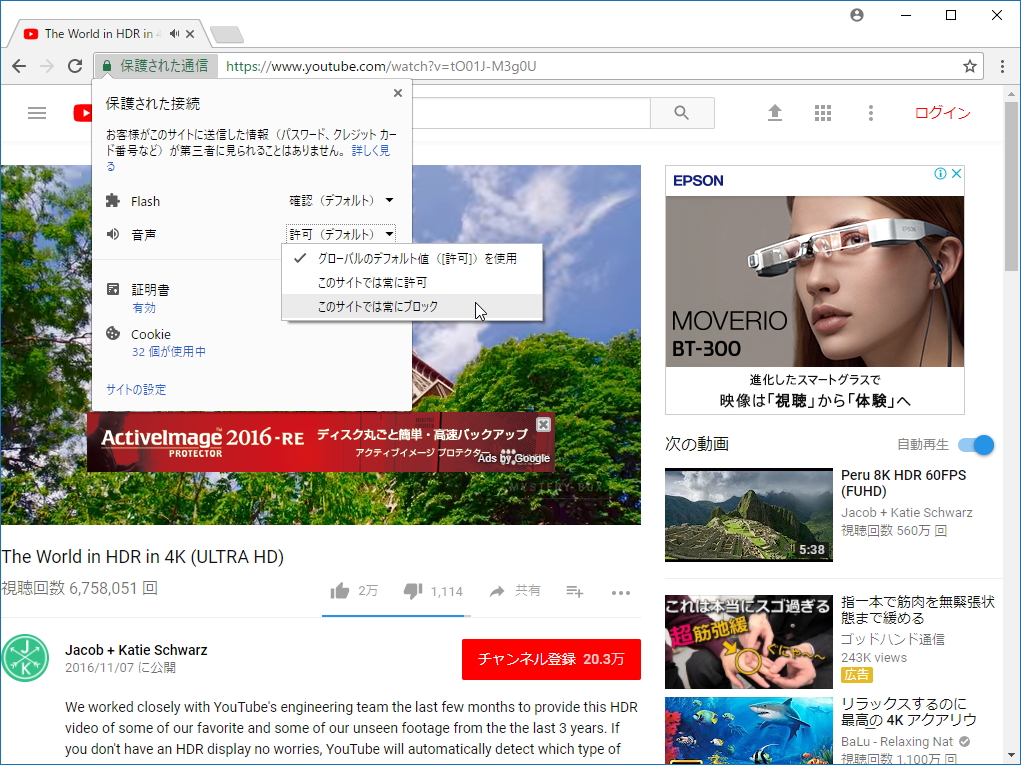Like the video with the thumbs-up icon

click(339, 591)
